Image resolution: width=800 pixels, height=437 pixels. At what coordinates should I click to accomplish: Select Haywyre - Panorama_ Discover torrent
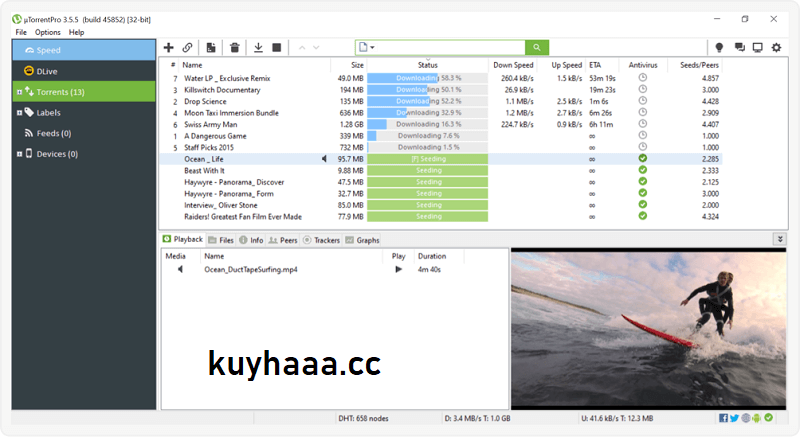[441, 182]
